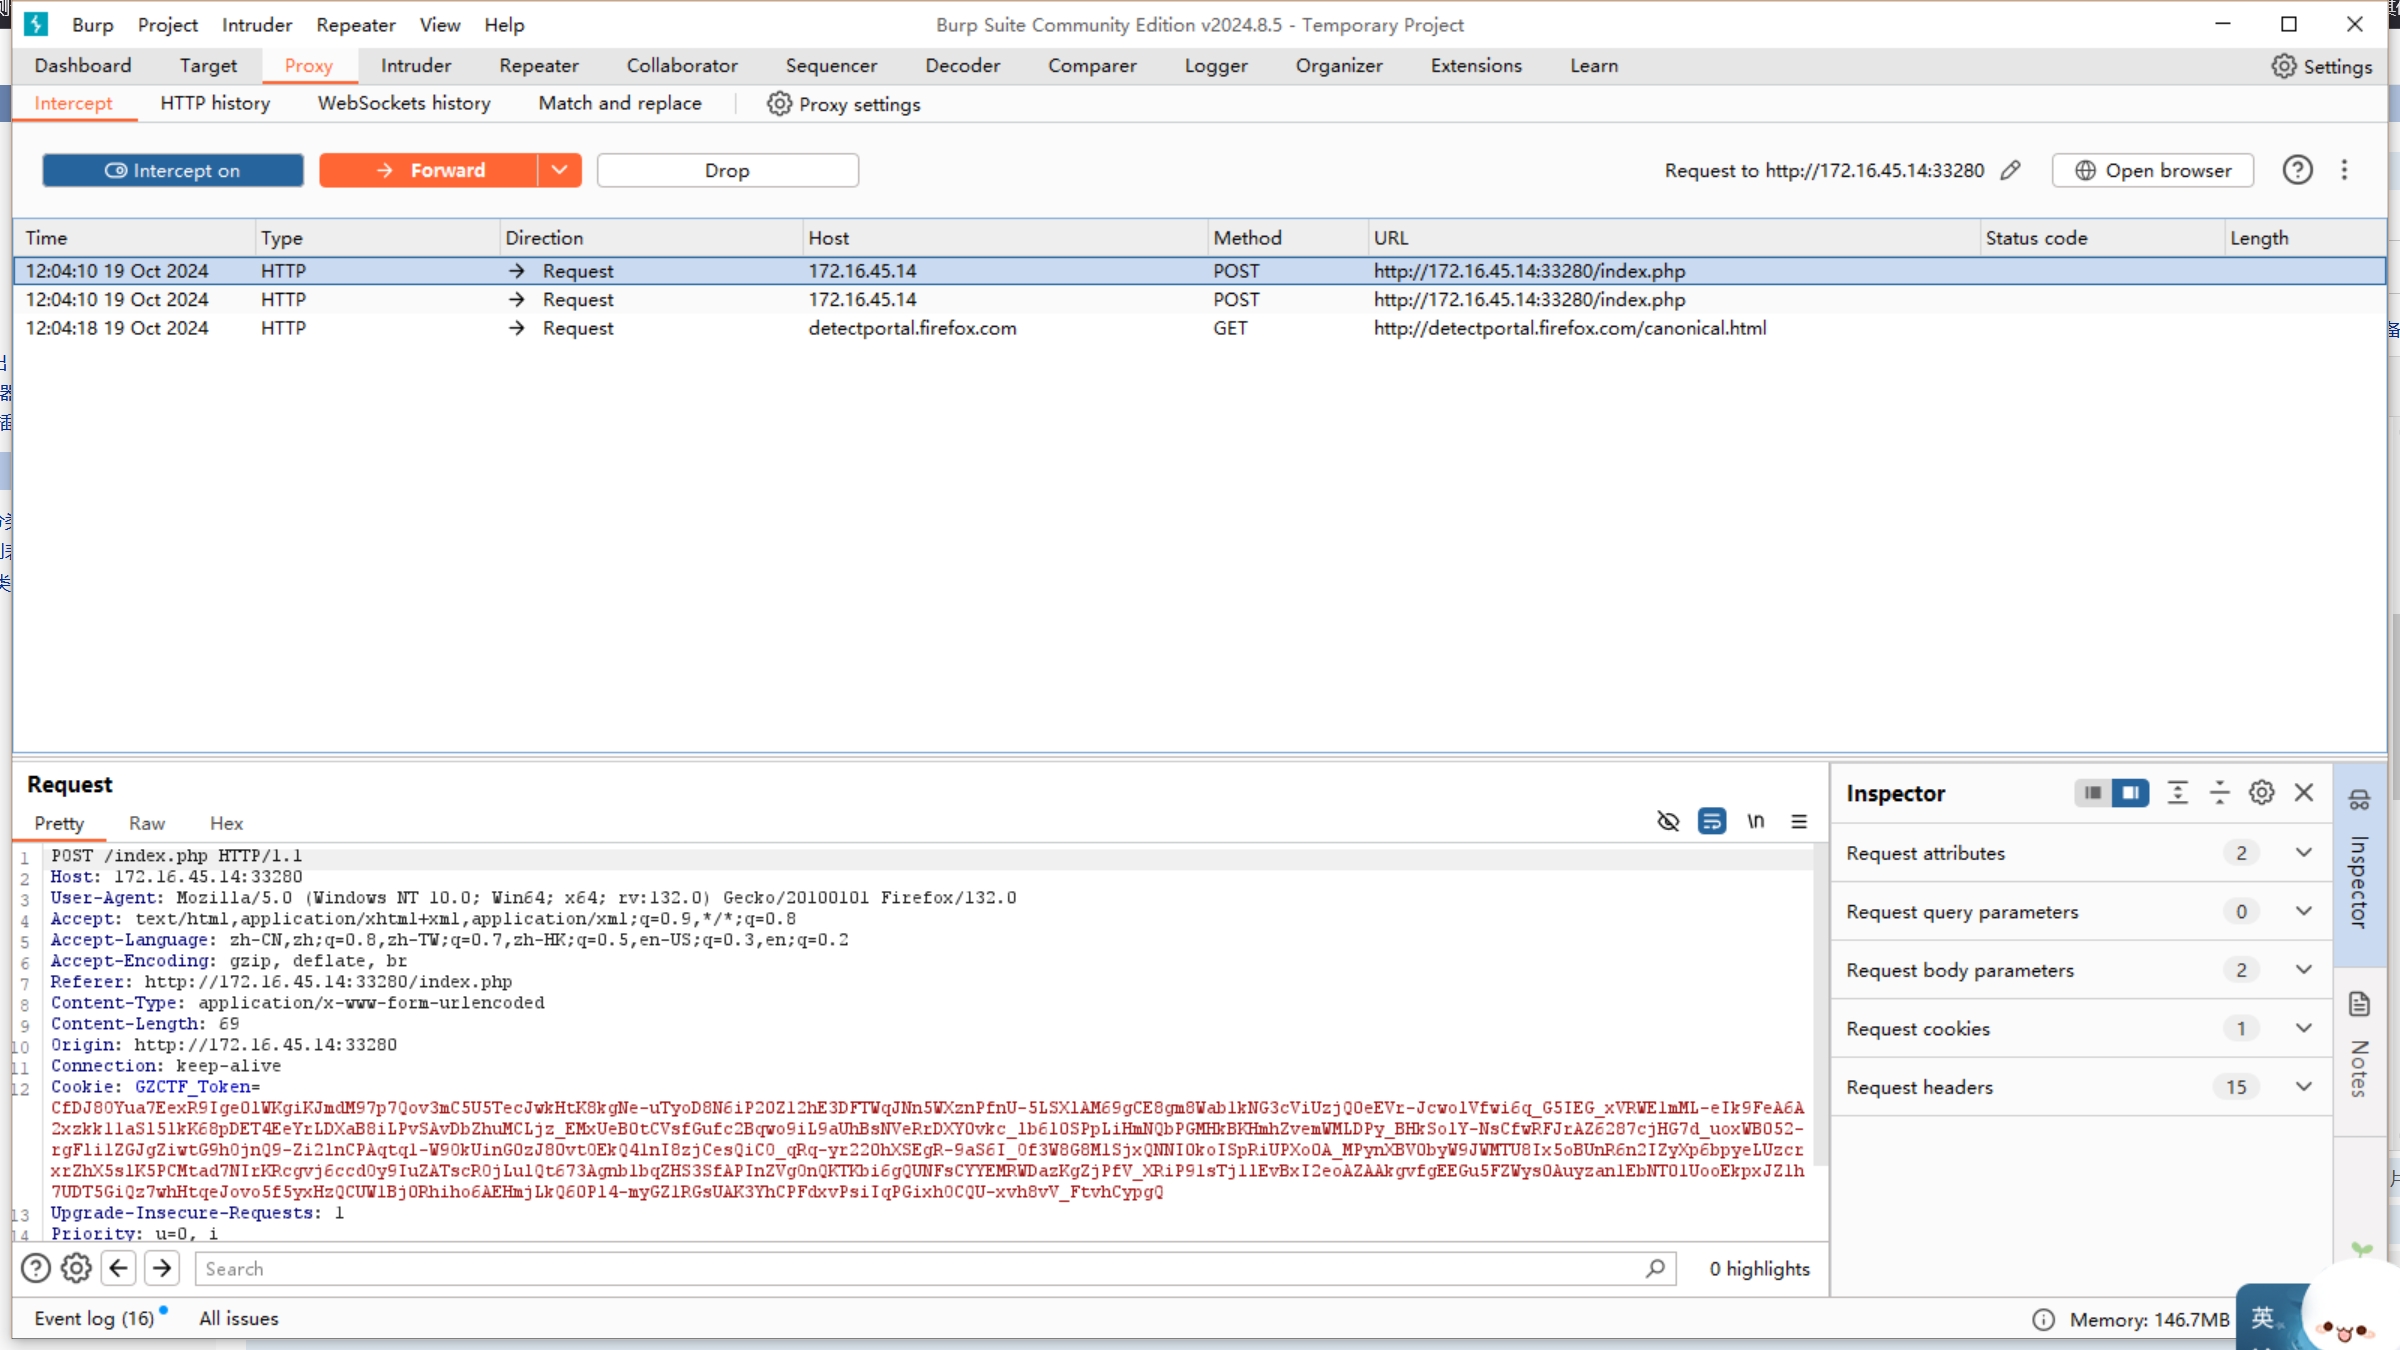This screenshot has width=2400, height=1350.
Task: Sort intercept table by Status code column
Action: click(x=2102, y=238)
